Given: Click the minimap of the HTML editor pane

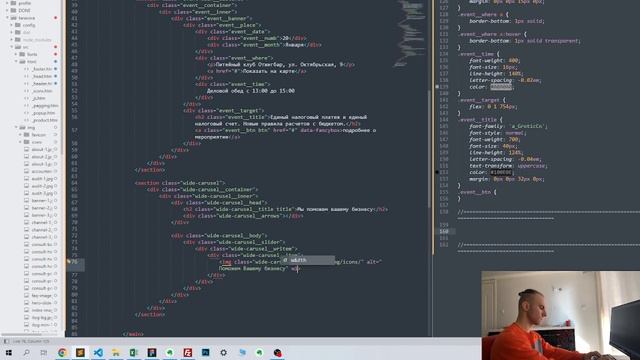Looking at the screenshot, I should 410,35.
